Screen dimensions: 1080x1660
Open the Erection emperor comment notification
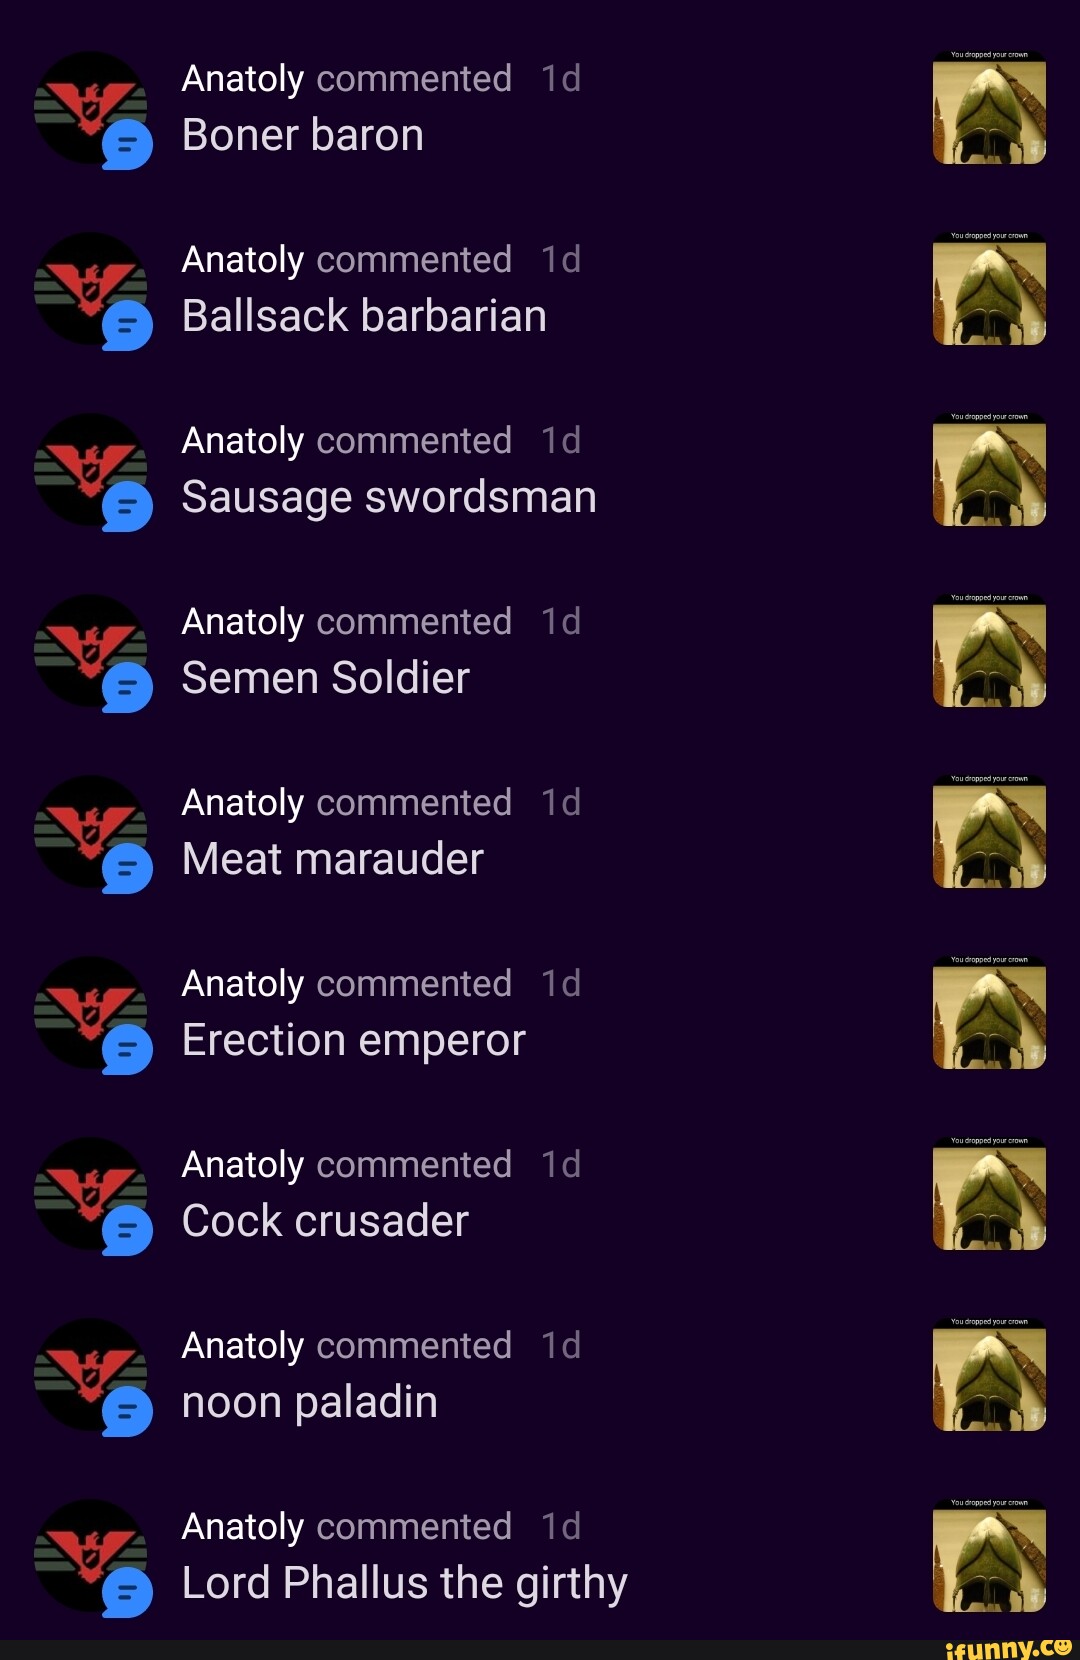pyautogui.click(x=540, y=1013)
